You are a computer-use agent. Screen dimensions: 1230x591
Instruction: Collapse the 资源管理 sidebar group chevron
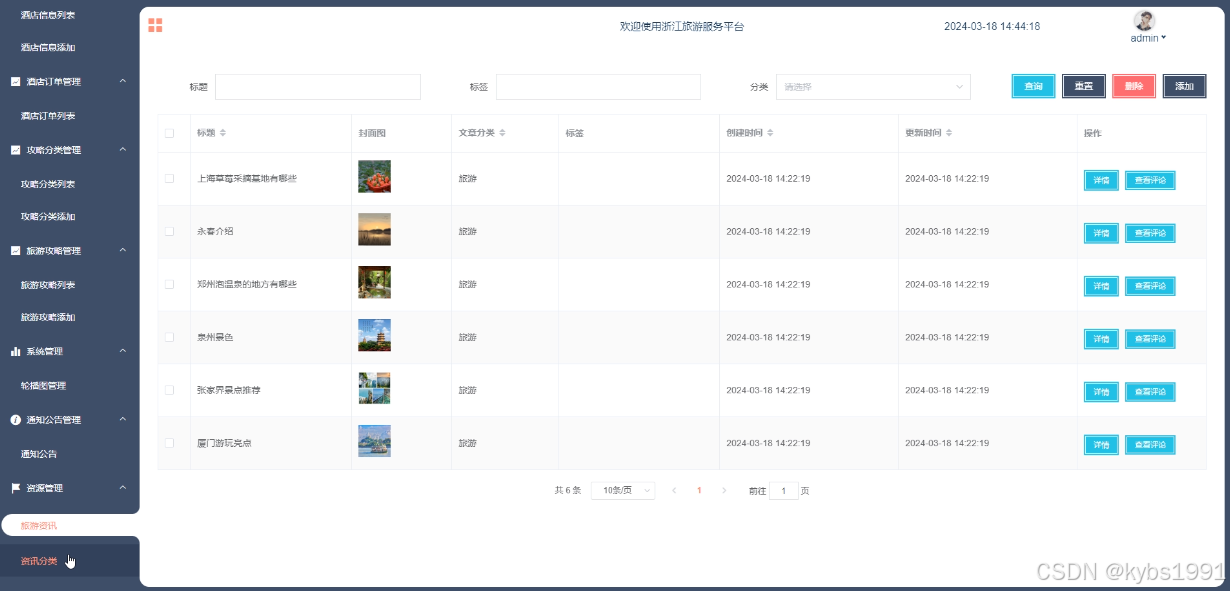[x=123, y=488]
